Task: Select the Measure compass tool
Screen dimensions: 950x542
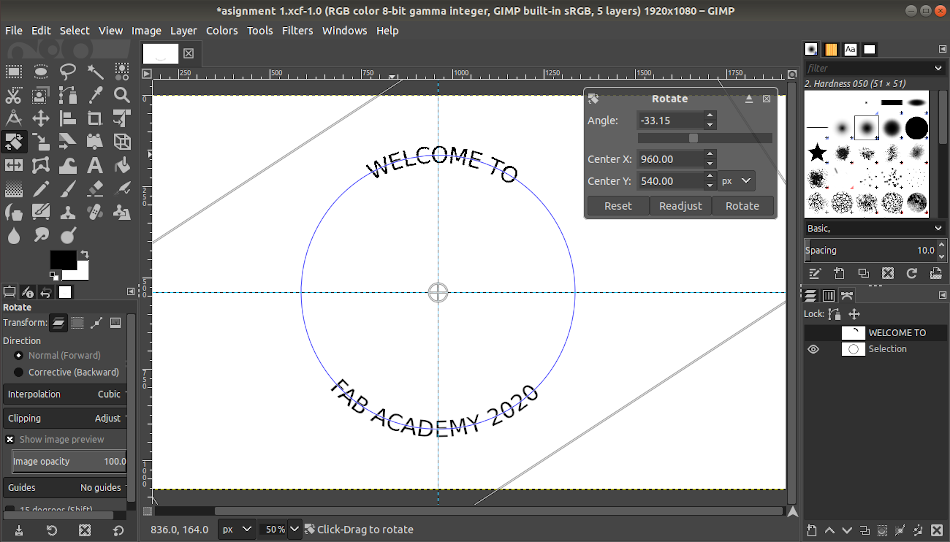Action: pyautogui.click(x=14, y=118)
